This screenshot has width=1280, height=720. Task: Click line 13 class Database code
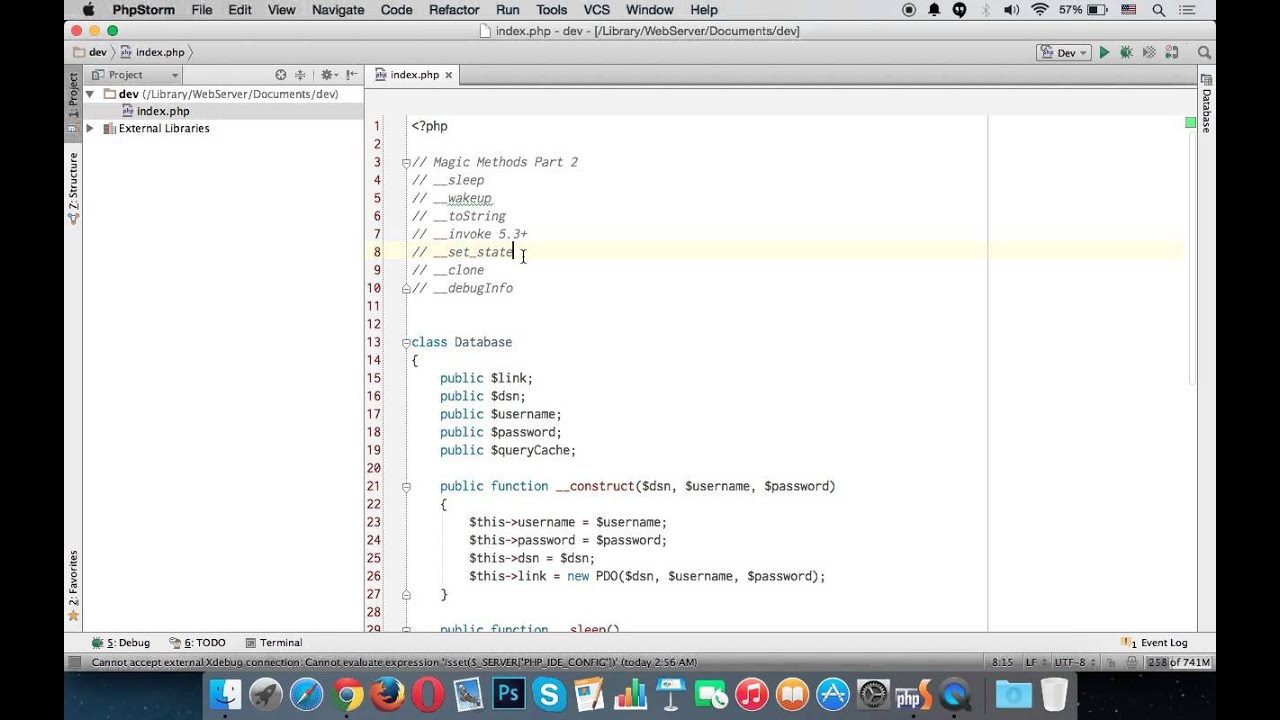(x=461, y=342)
